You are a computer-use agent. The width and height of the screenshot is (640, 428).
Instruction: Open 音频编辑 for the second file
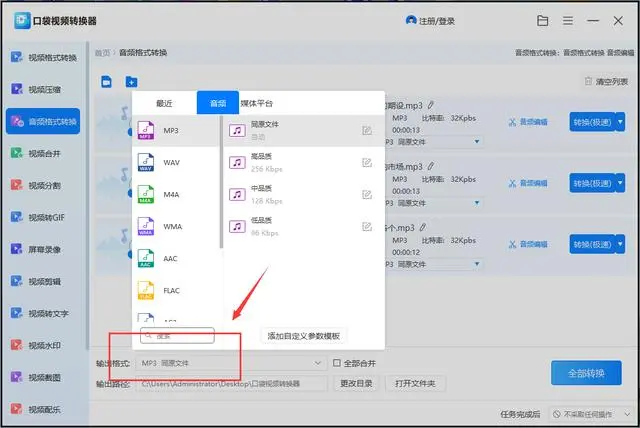(528, 183)
